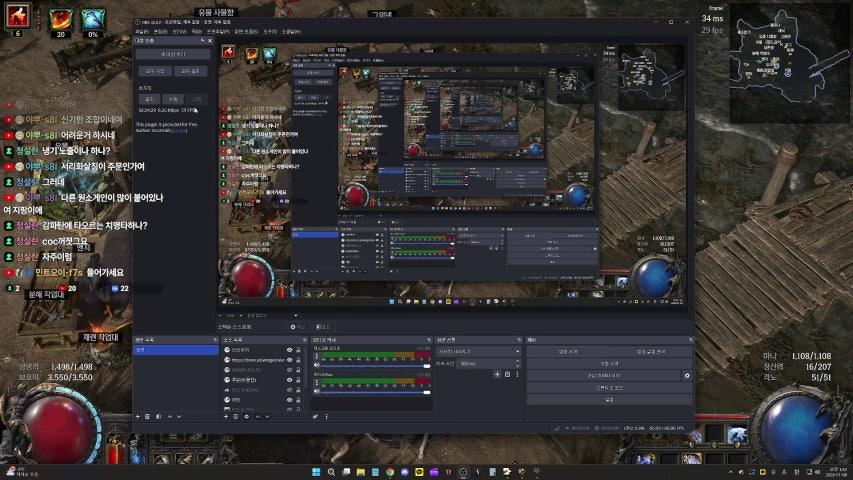The height and width of the screenshot is (480, 853).
Task: Expand the scene transition type dropdown
Action: tap(479, 352)
